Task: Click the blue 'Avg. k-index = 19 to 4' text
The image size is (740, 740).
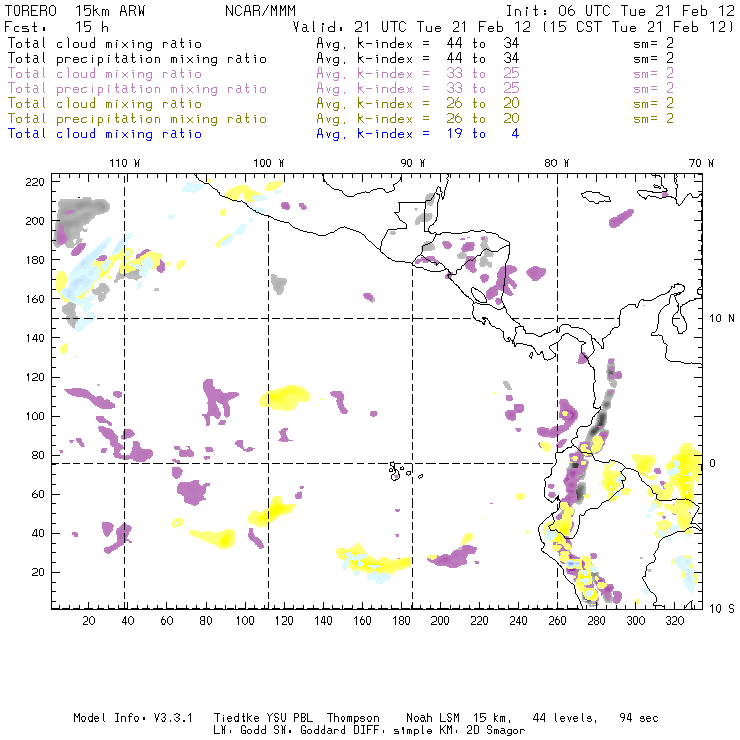Action: [418, 134]
